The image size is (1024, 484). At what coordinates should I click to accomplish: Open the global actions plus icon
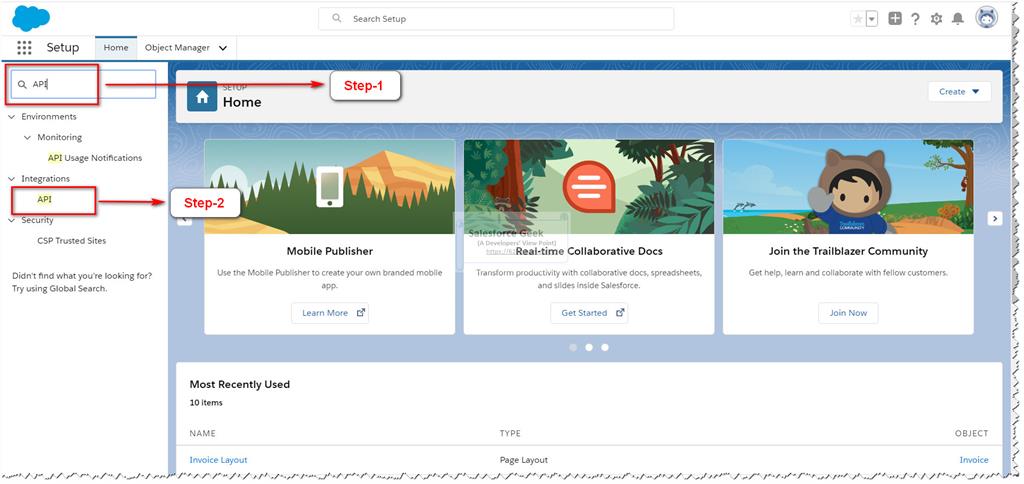(x=895, y=19)
